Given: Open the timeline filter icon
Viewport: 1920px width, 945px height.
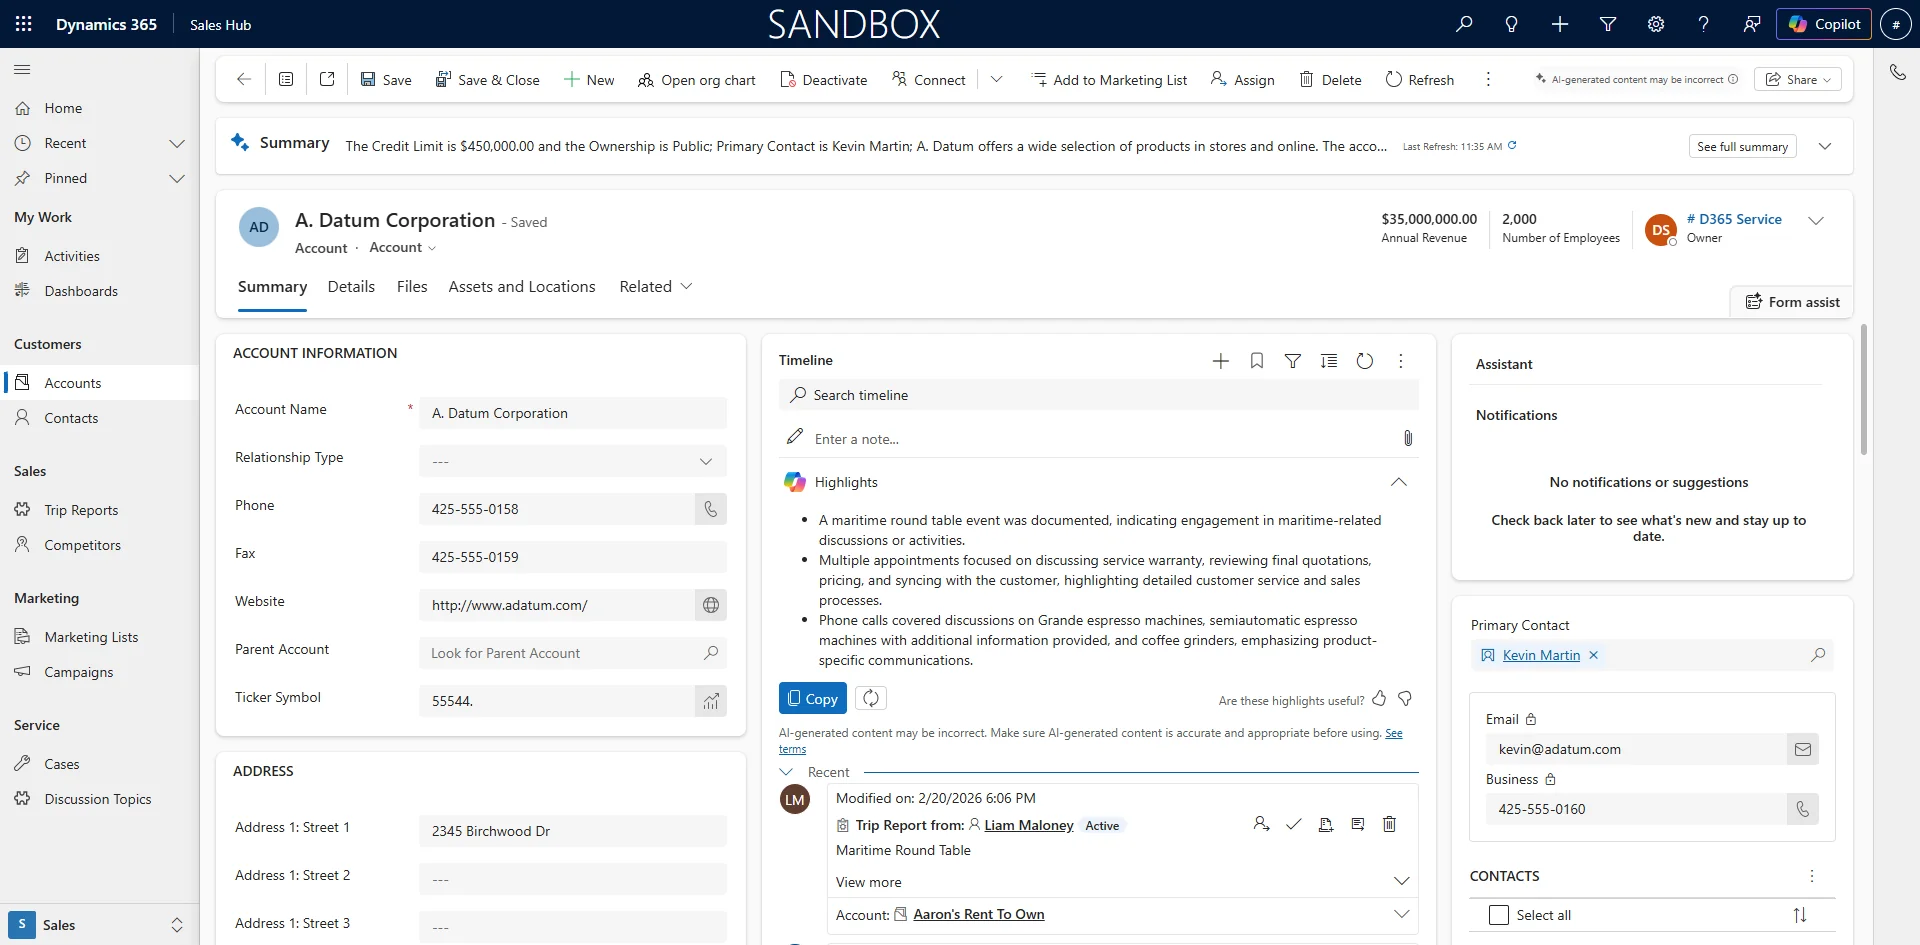Looking at the screenshot, I should 1293,360.
